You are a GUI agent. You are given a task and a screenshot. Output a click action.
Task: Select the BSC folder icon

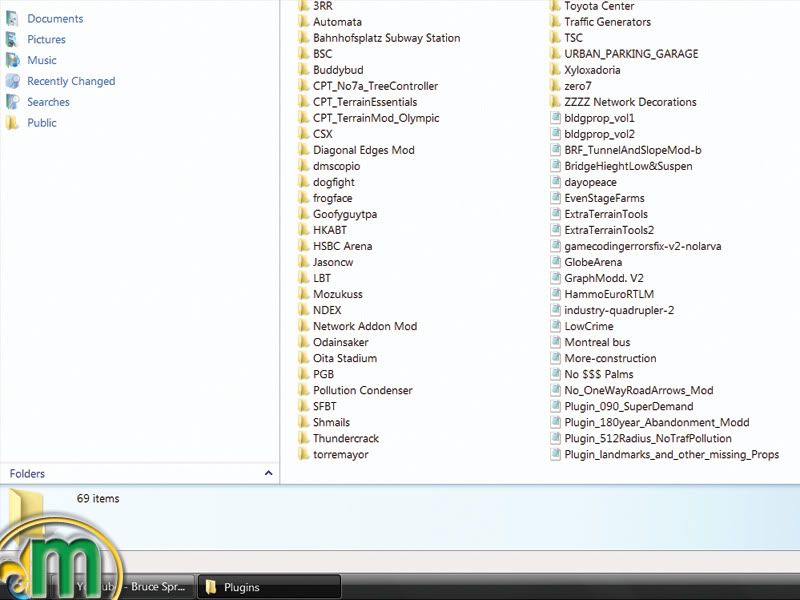(304, 54)
